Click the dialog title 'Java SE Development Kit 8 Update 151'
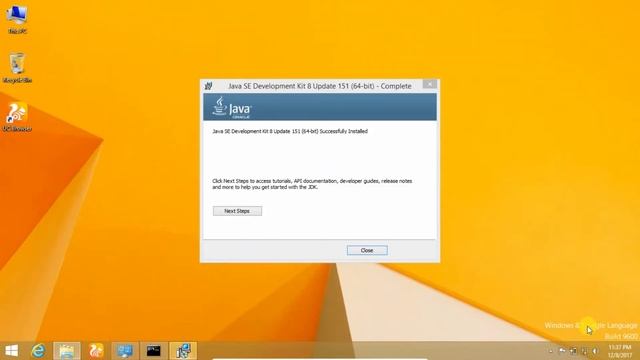The height and width of the screenshot is (360, 640). coord(320,86)
